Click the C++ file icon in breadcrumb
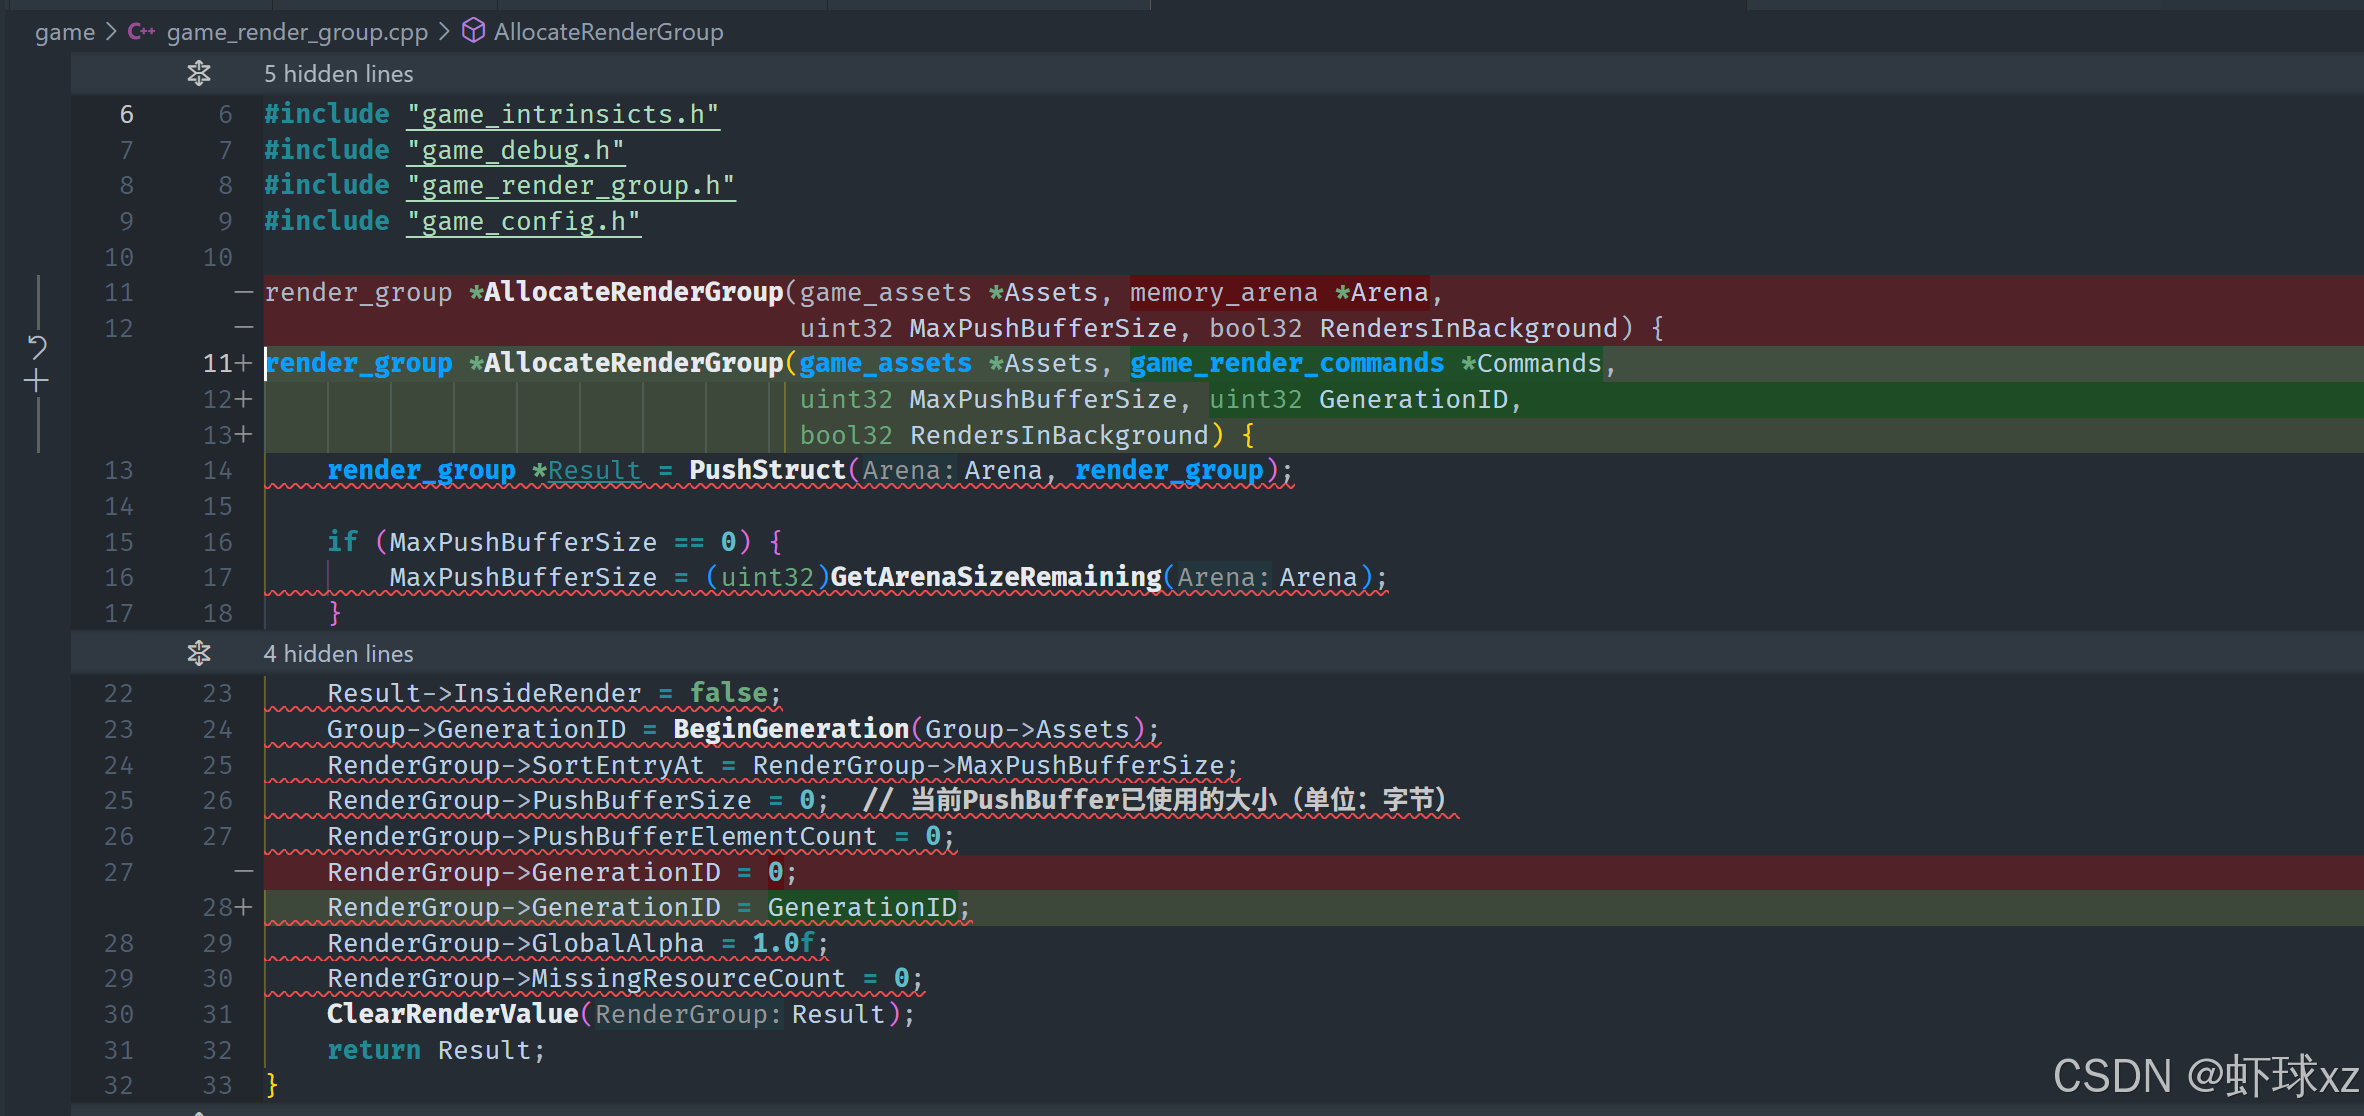The image size is (2364, 1116). [141, 32]
